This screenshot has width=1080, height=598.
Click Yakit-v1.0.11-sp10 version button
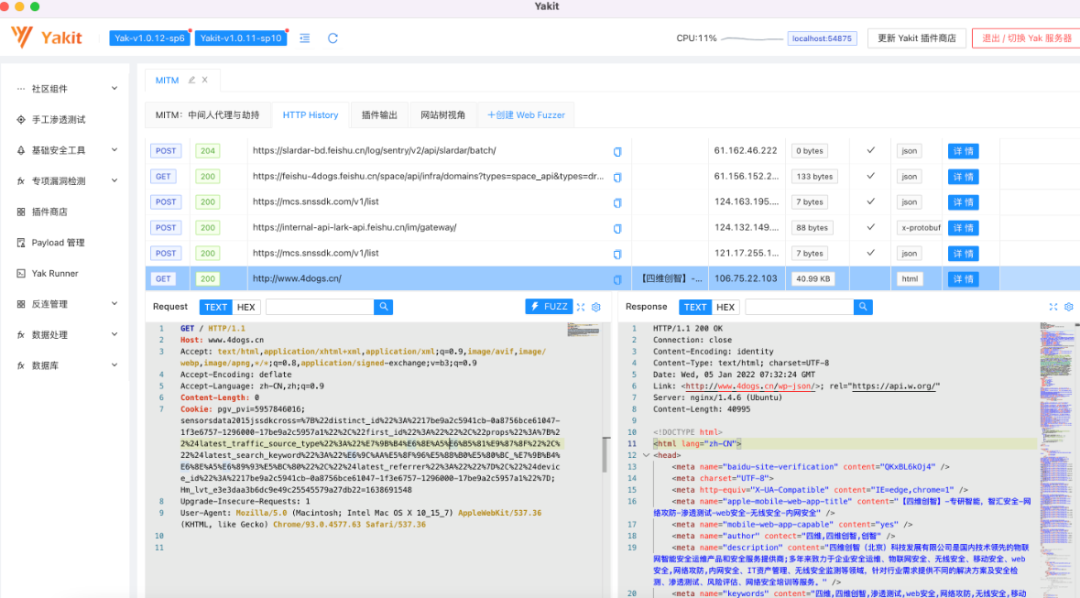click(x=241, y=38)
